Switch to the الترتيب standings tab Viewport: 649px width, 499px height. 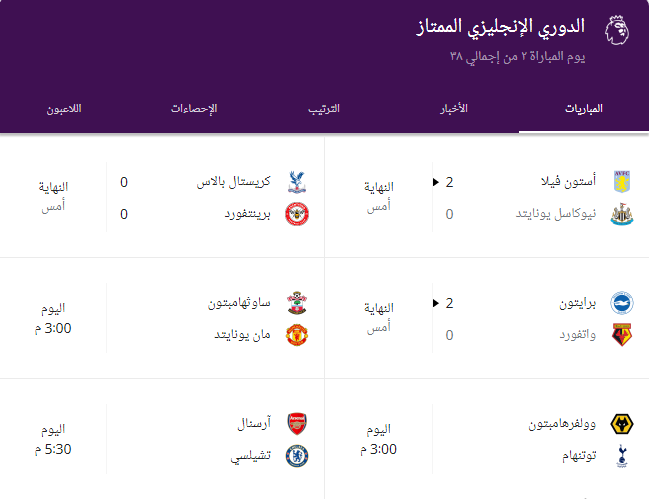coord(324,109)
